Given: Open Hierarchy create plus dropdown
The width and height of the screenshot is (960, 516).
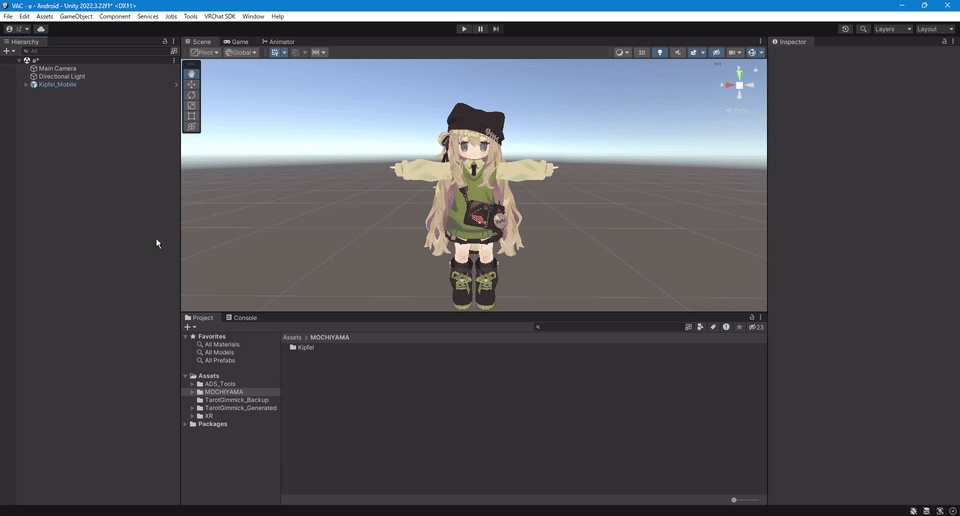Looking at the screenshot, I should pyautogui.click(x=9, y=51).
